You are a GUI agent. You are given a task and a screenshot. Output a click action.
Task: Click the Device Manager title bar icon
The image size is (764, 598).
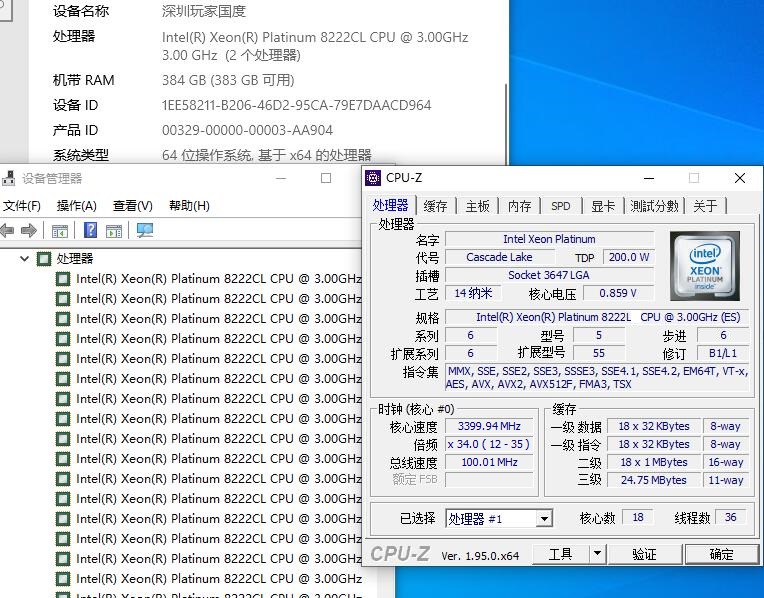(8, 179)
